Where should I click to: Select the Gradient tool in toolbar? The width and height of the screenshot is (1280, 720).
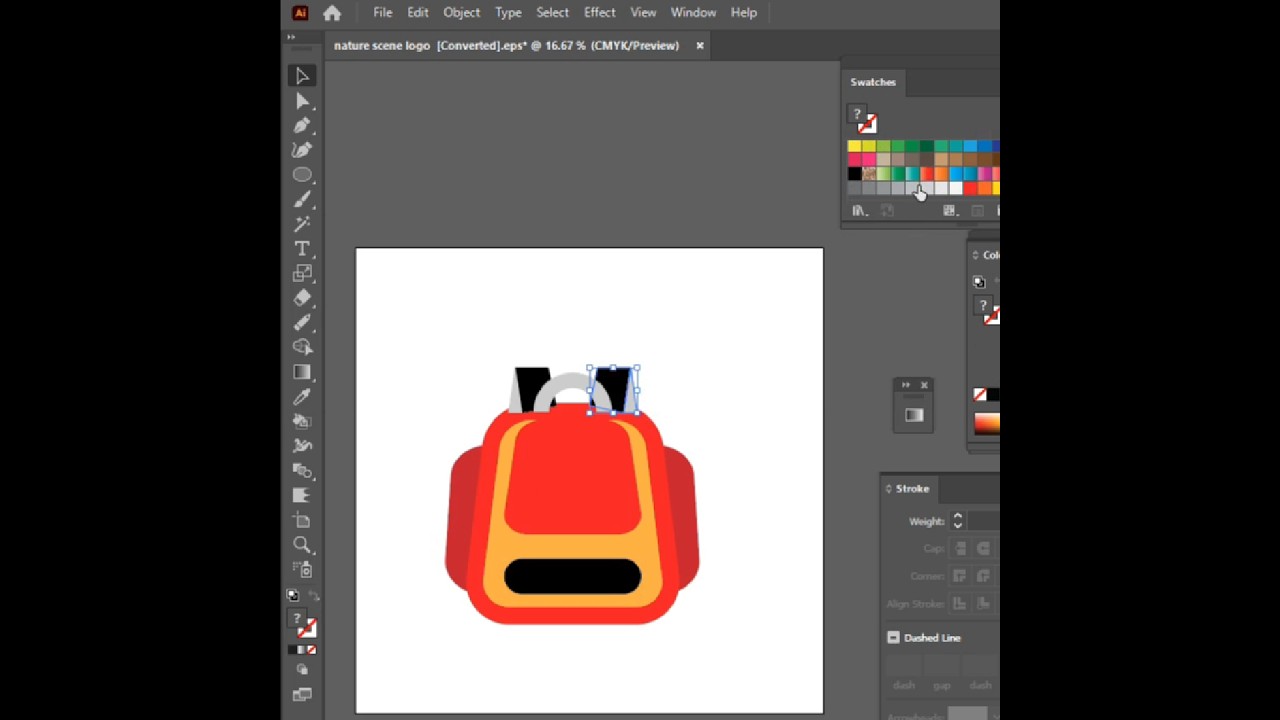coord(302,372)
